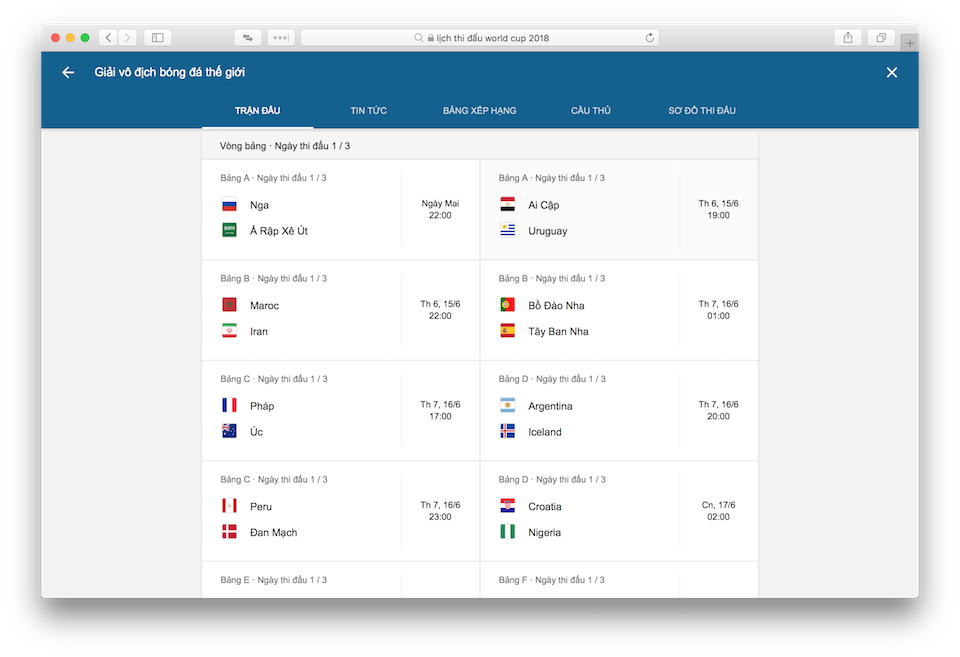Click the Australia flag next to Úc
The image size is (960, 657).
tap(230, 431)
